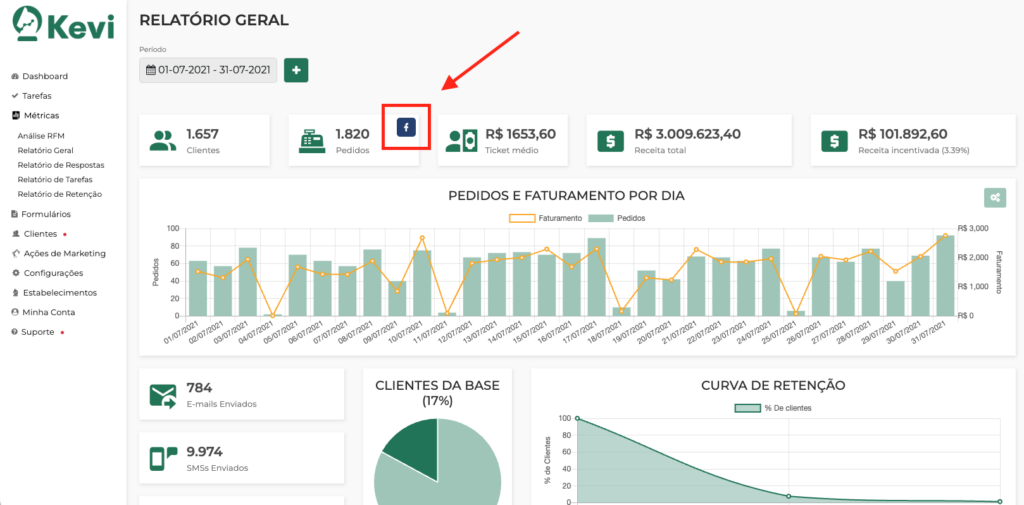Click the Minha Conta user icon
1024x505 pixels.
[x=15, y=312]
